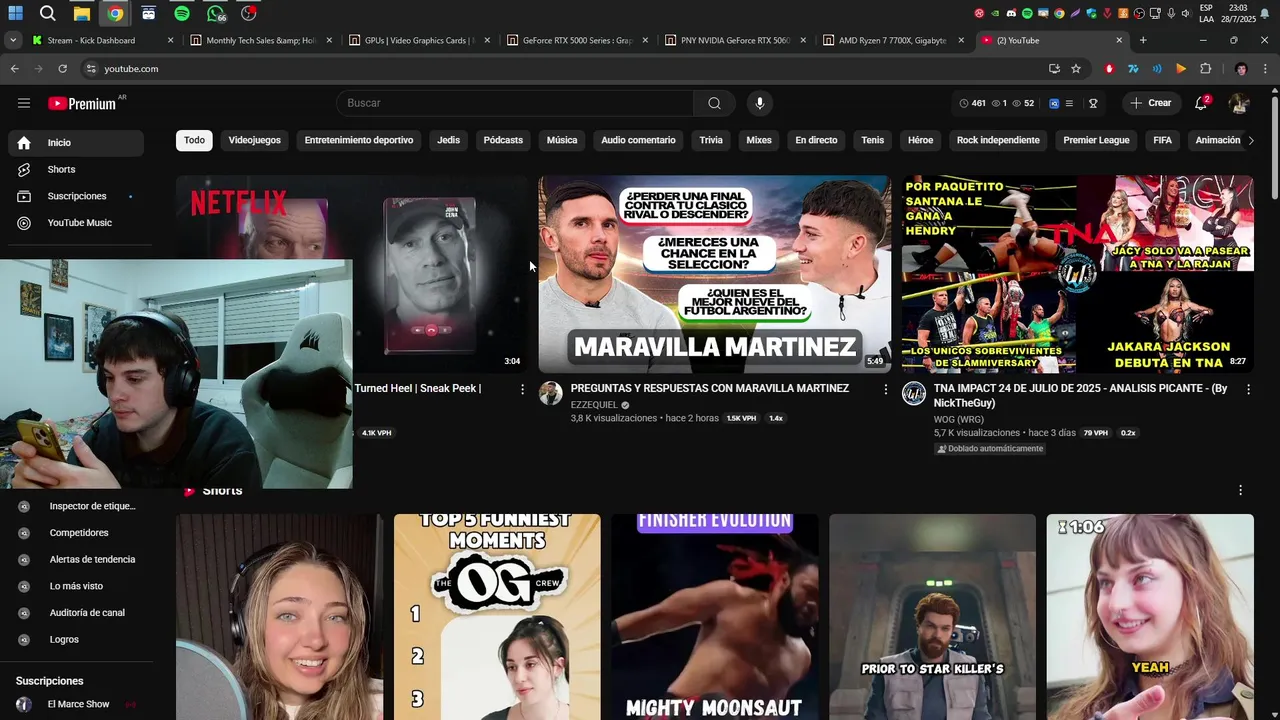Open the YouTube account avatar menu

[1239, 103]
